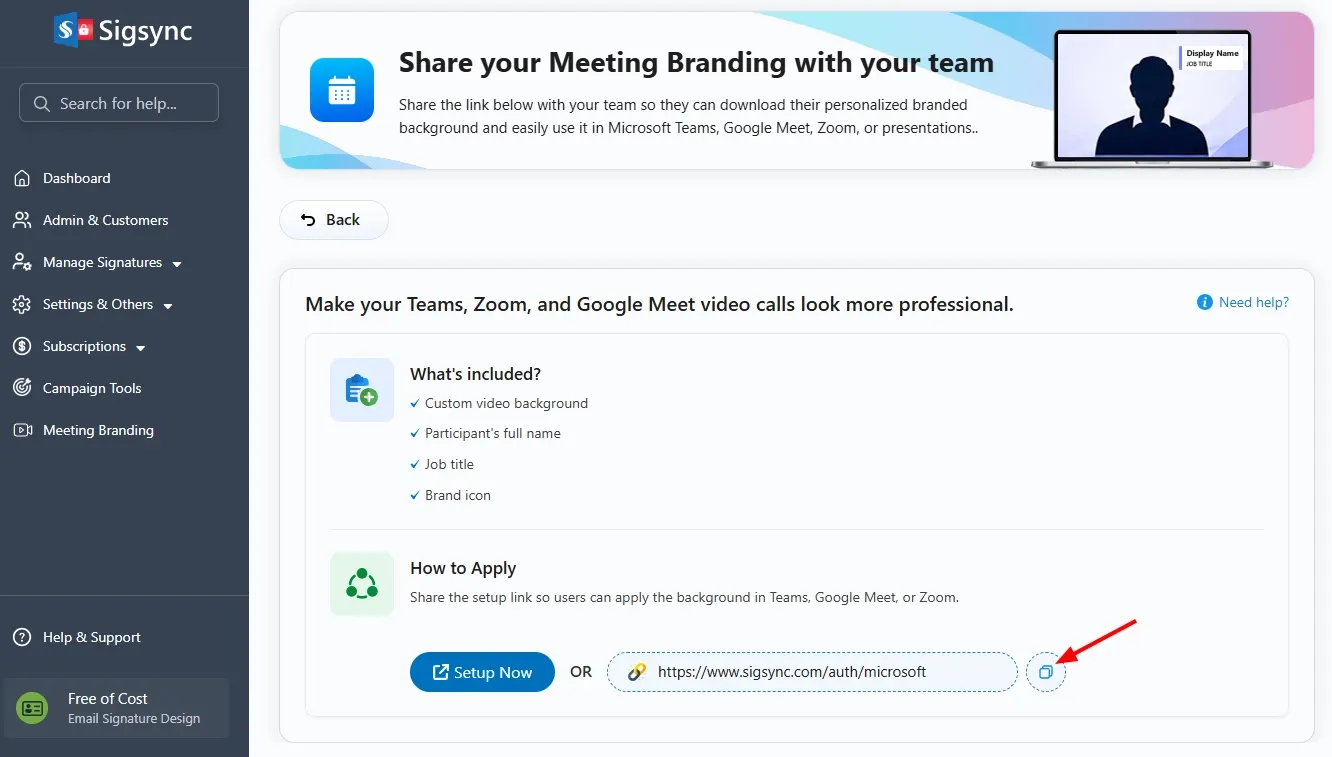Select the sigsync.com setup link field
The width and height of the screenshot is (1332, 757).
coord(812,672)
